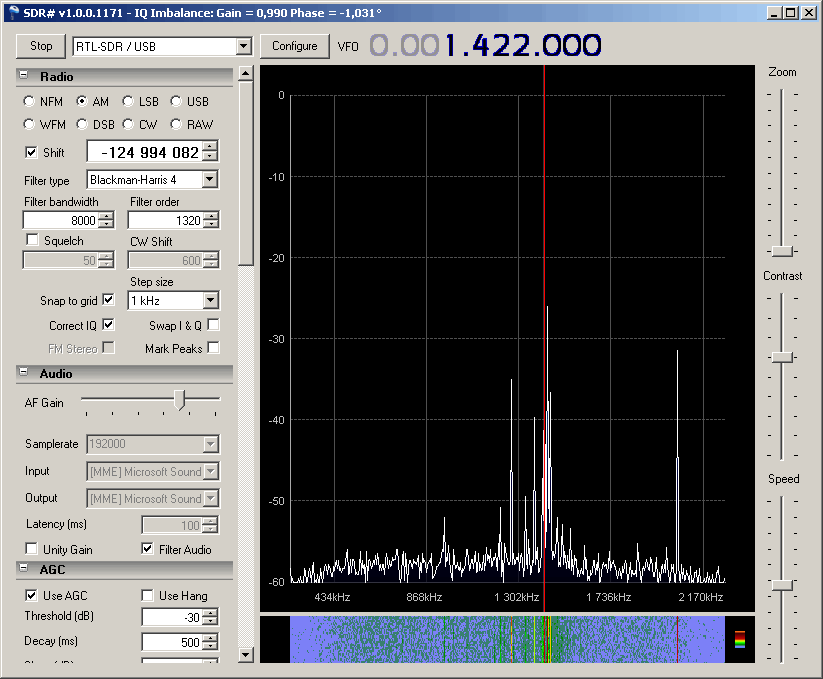Choose USB demodulation mode
The height and width of the screenshot is (679, 823).
[176, 101]
